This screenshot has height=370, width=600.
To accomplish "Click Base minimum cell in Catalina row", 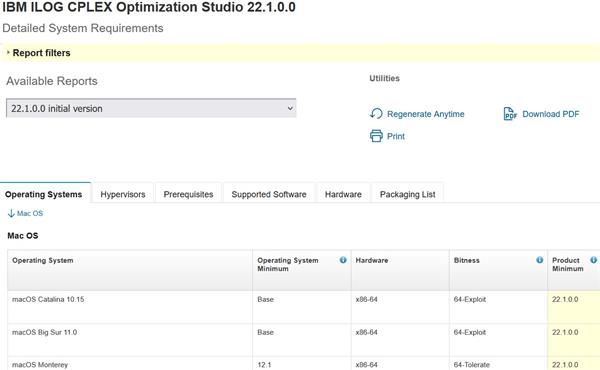I will (302, 307).
